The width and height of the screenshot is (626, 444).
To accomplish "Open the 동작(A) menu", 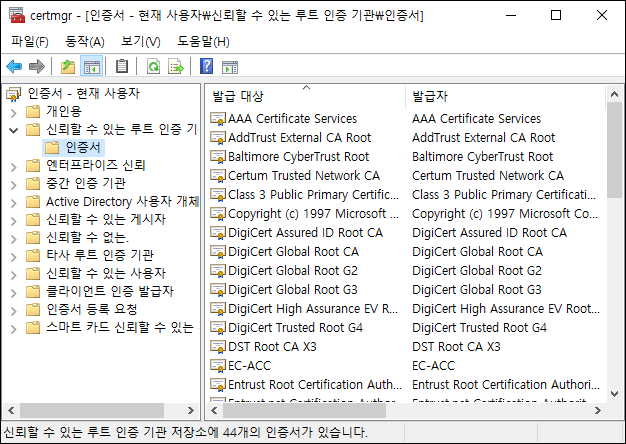I will tap(85, 41).
